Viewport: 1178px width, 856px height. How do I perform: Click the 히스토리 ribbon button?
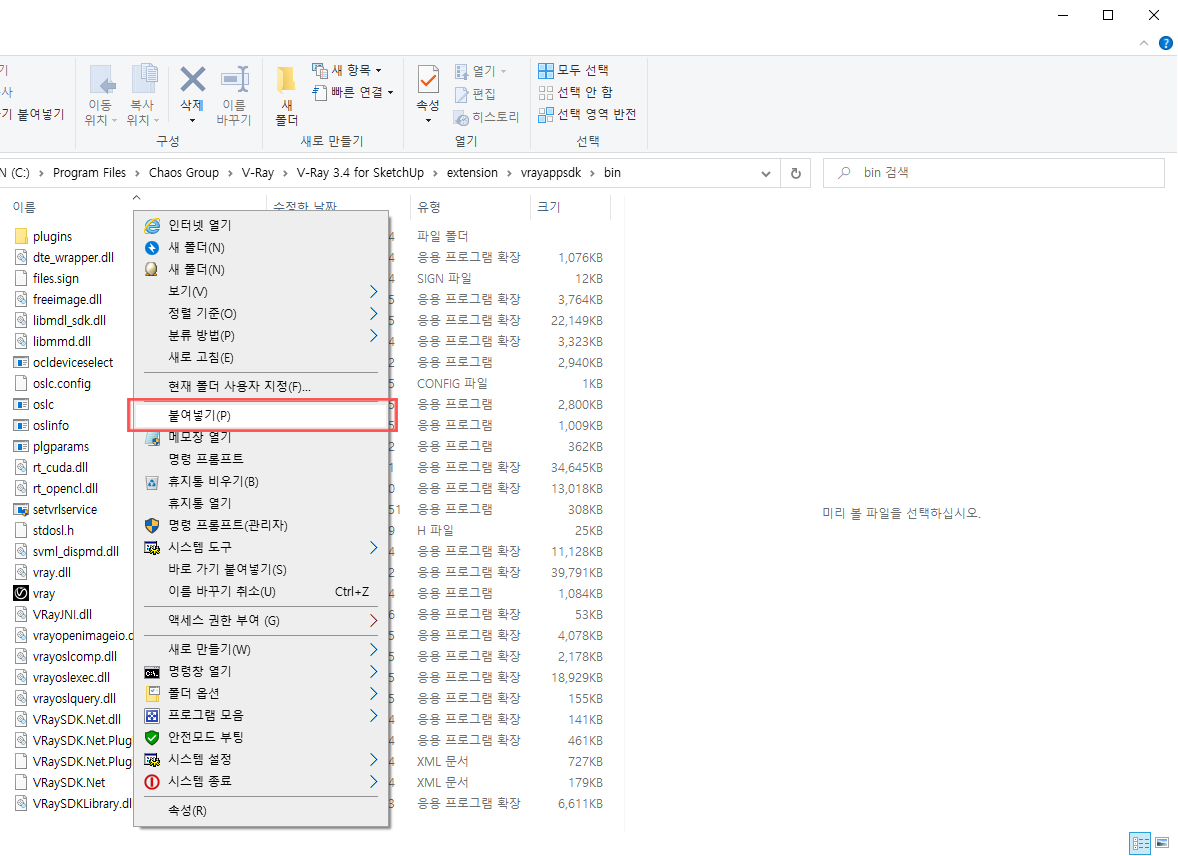486,117
